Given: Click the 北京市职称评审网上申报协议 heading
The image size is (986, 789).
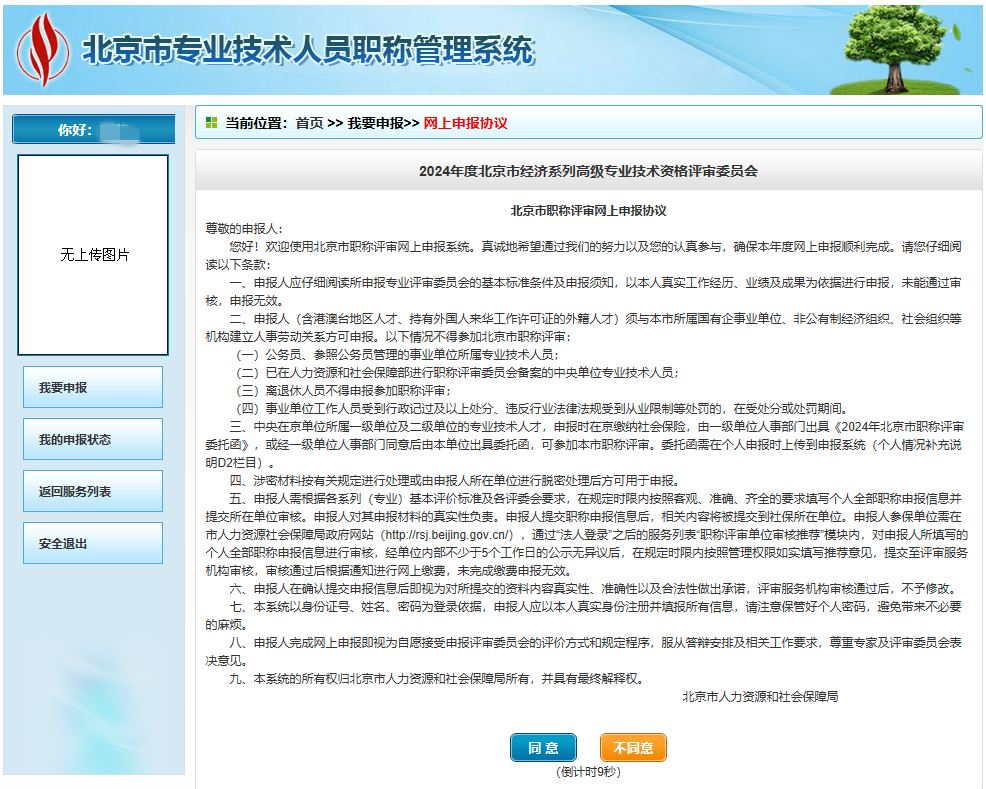Looking at the screenshot, I should pos(588,209).
